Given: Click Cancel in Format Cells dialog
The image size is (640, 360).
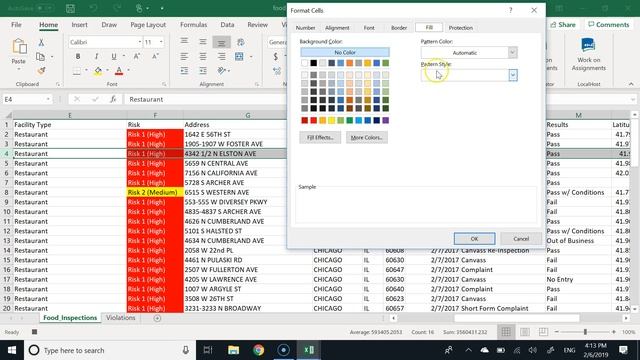Looking at the screenshot, I should 521,239.
